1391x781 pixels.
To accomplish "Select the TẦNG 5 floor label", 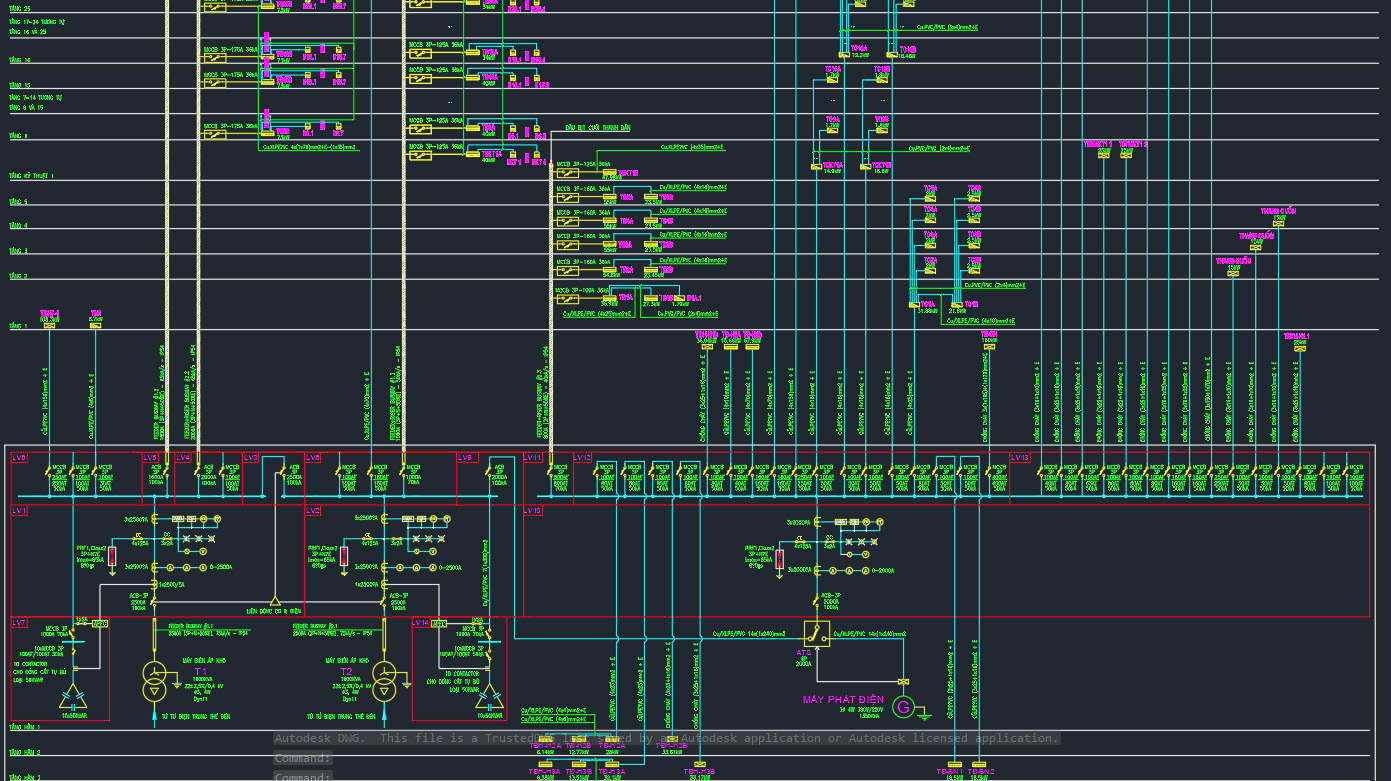I will click(x=18, y=201).
